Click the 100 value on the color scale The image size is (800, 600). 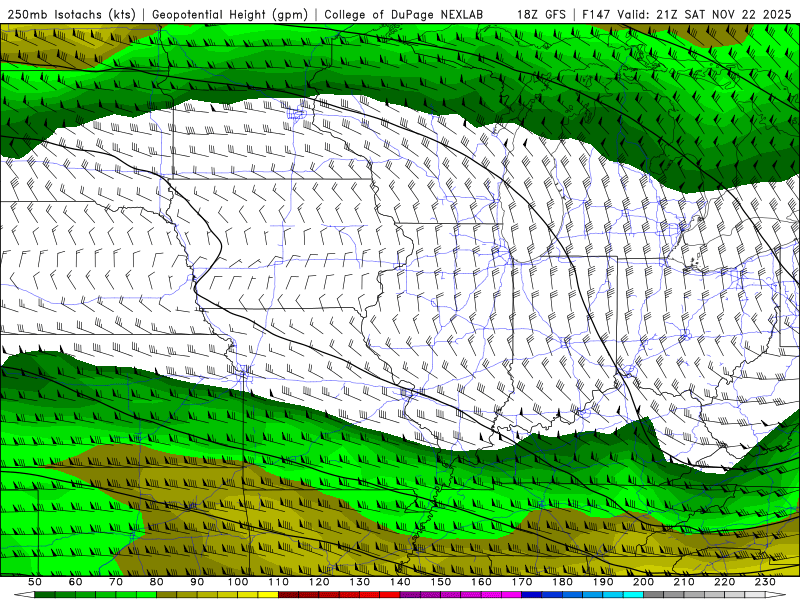pos(238,582)
